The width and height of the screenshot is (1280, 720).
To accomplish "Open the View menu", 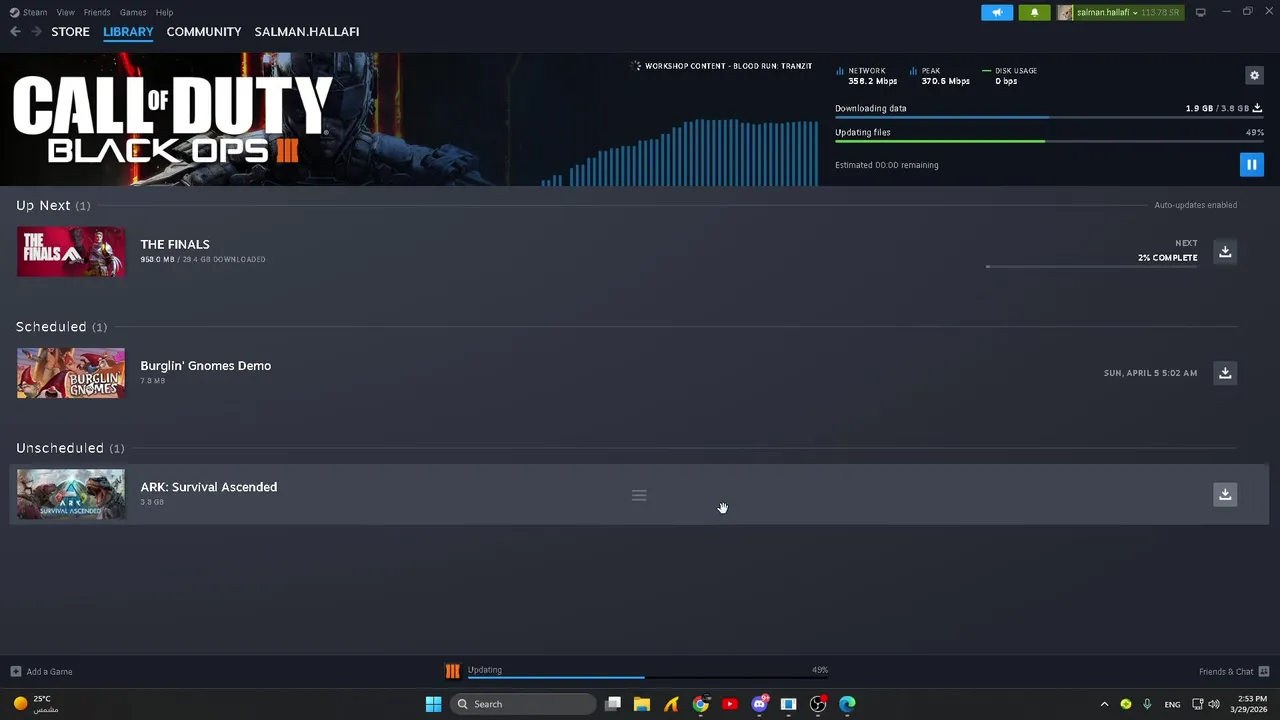I will (x=65, y=12).
